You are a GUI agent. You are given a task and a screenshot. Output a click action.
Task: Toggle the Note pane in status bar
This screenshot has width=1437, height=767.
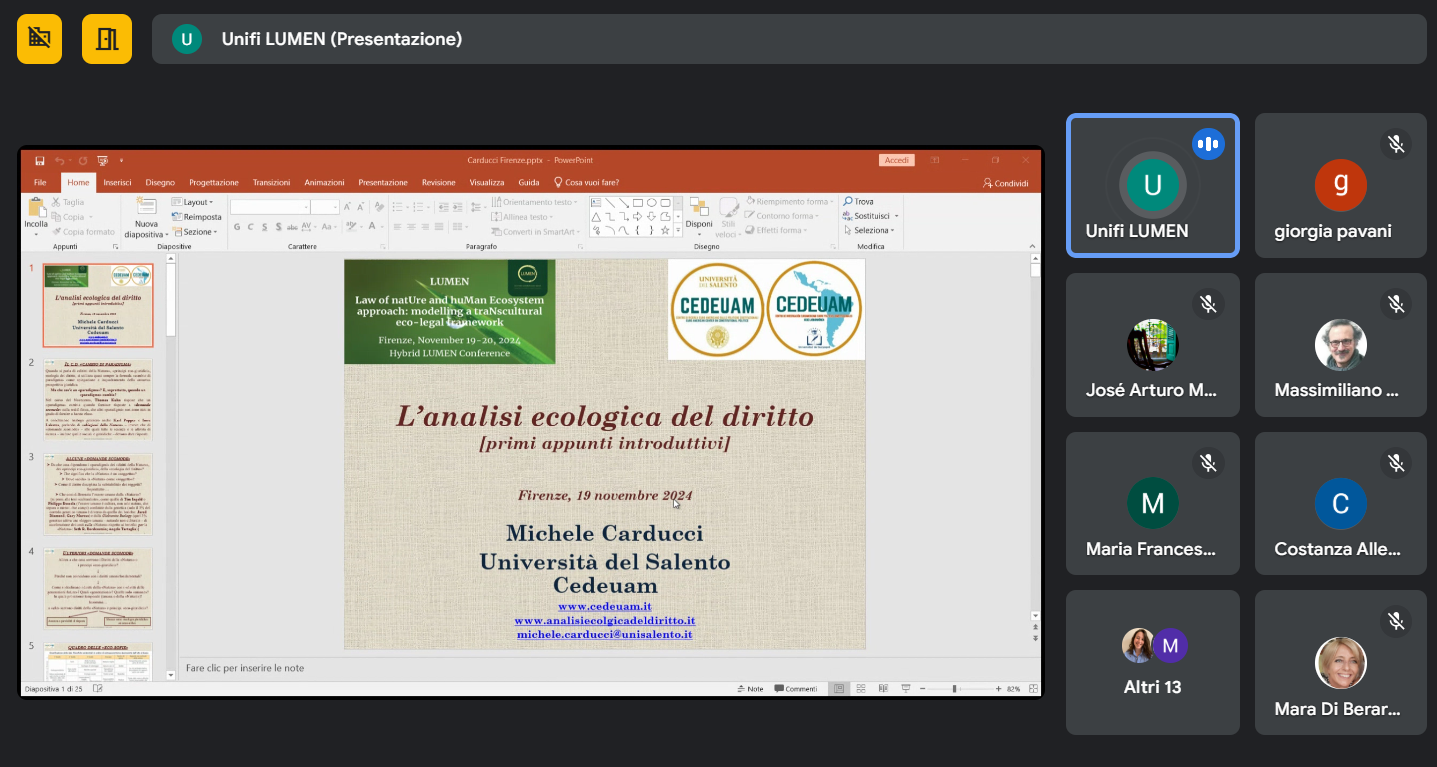[750, 689]
